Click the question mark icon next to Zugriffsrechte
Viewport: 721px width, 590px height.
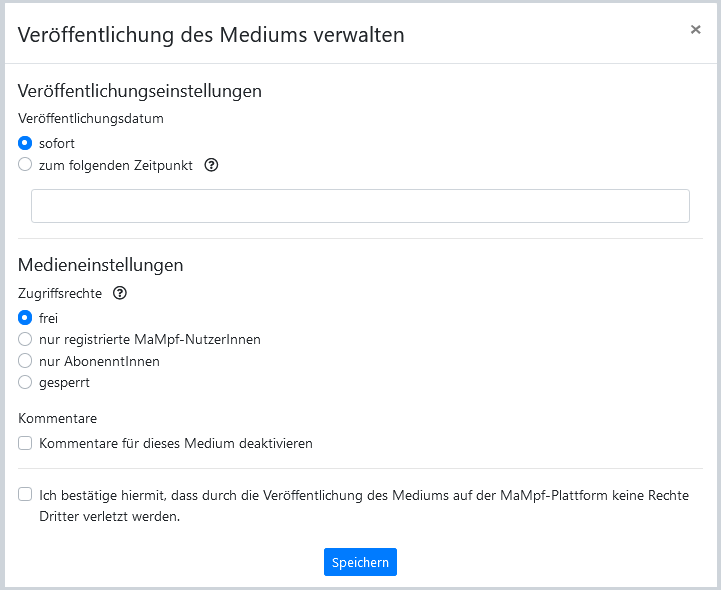[x=120, y=294]
